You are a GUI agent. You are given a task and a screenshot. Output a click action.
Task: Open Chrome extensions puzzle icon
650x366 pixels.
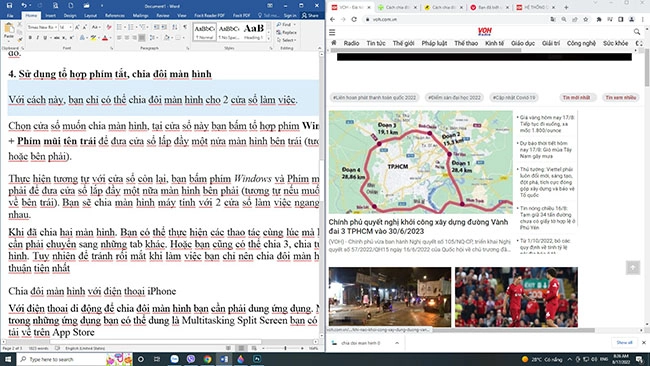coord(599,19)
